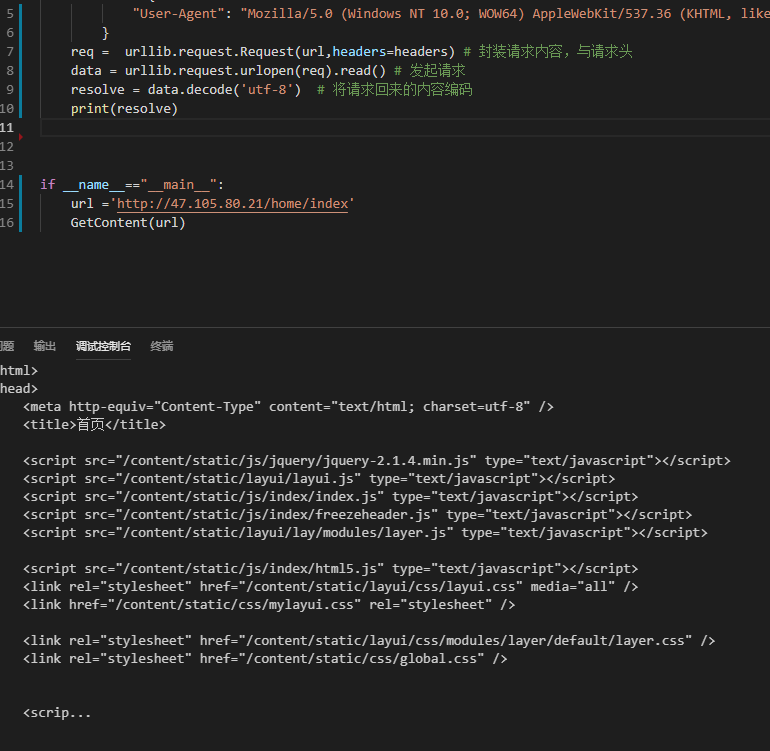Click the layui/layui.js script output line
The image size is (770, 751).
pyautogui.click(x=319, y=478)
